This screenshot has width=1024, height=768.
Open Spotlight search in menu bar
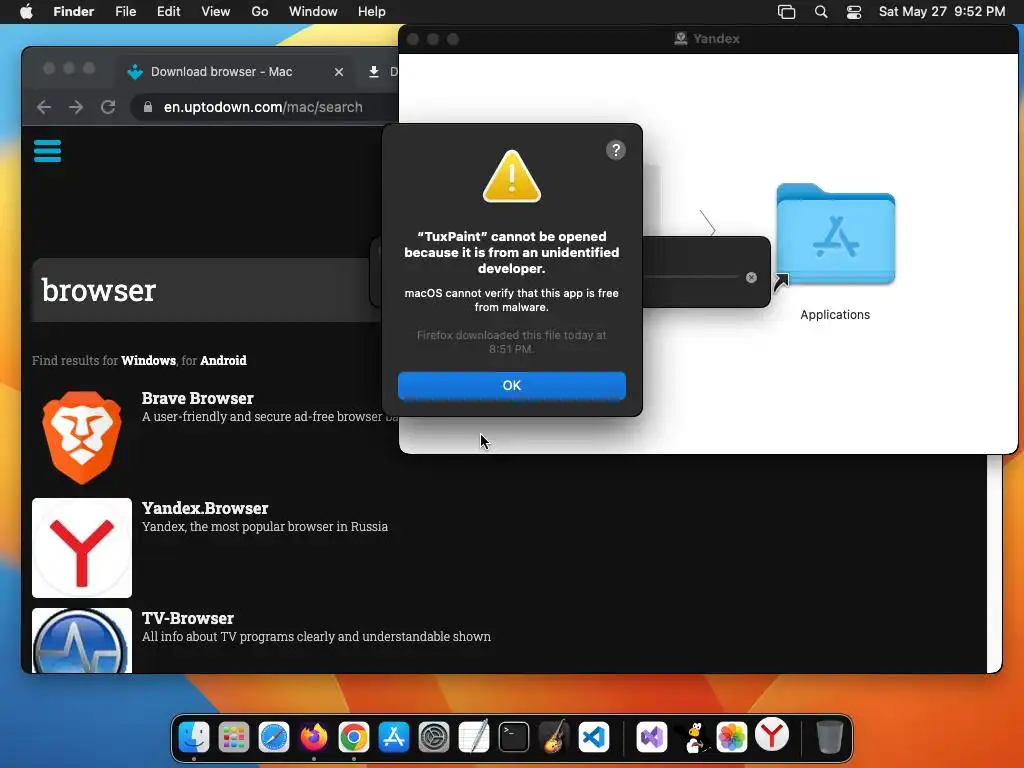click(x=821, y=12)
